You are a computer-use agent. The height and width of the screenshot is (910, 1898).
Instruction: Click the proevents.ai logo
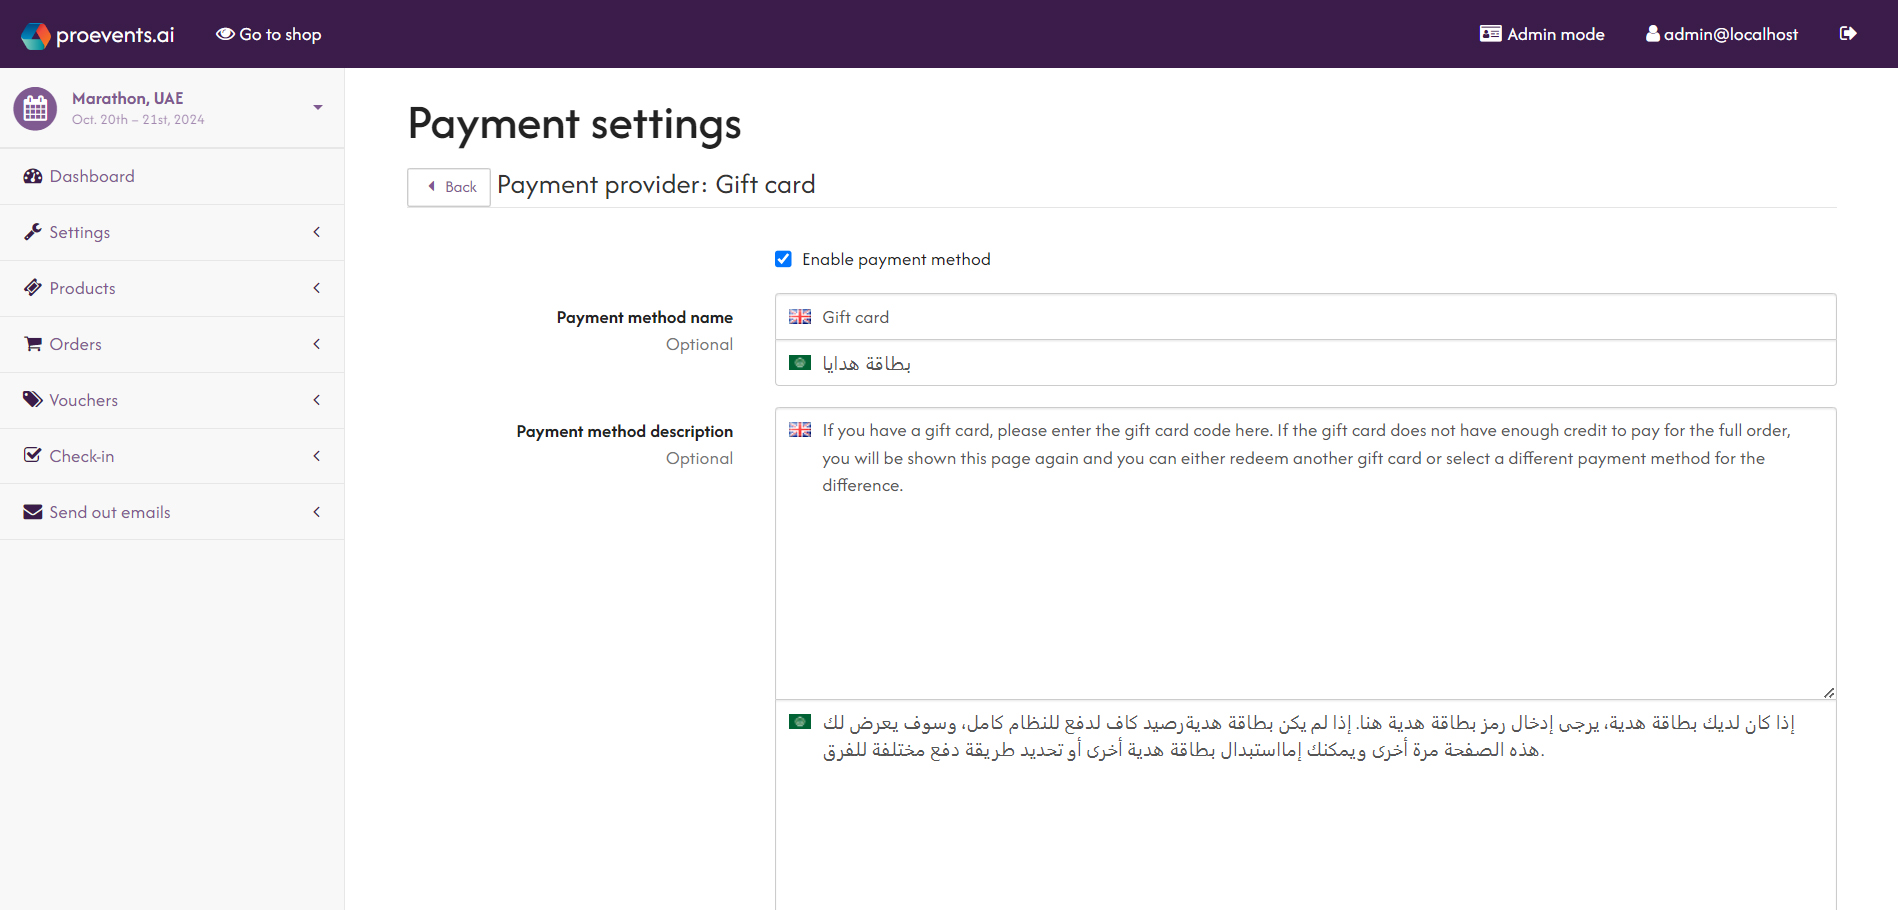pos(95,33)
